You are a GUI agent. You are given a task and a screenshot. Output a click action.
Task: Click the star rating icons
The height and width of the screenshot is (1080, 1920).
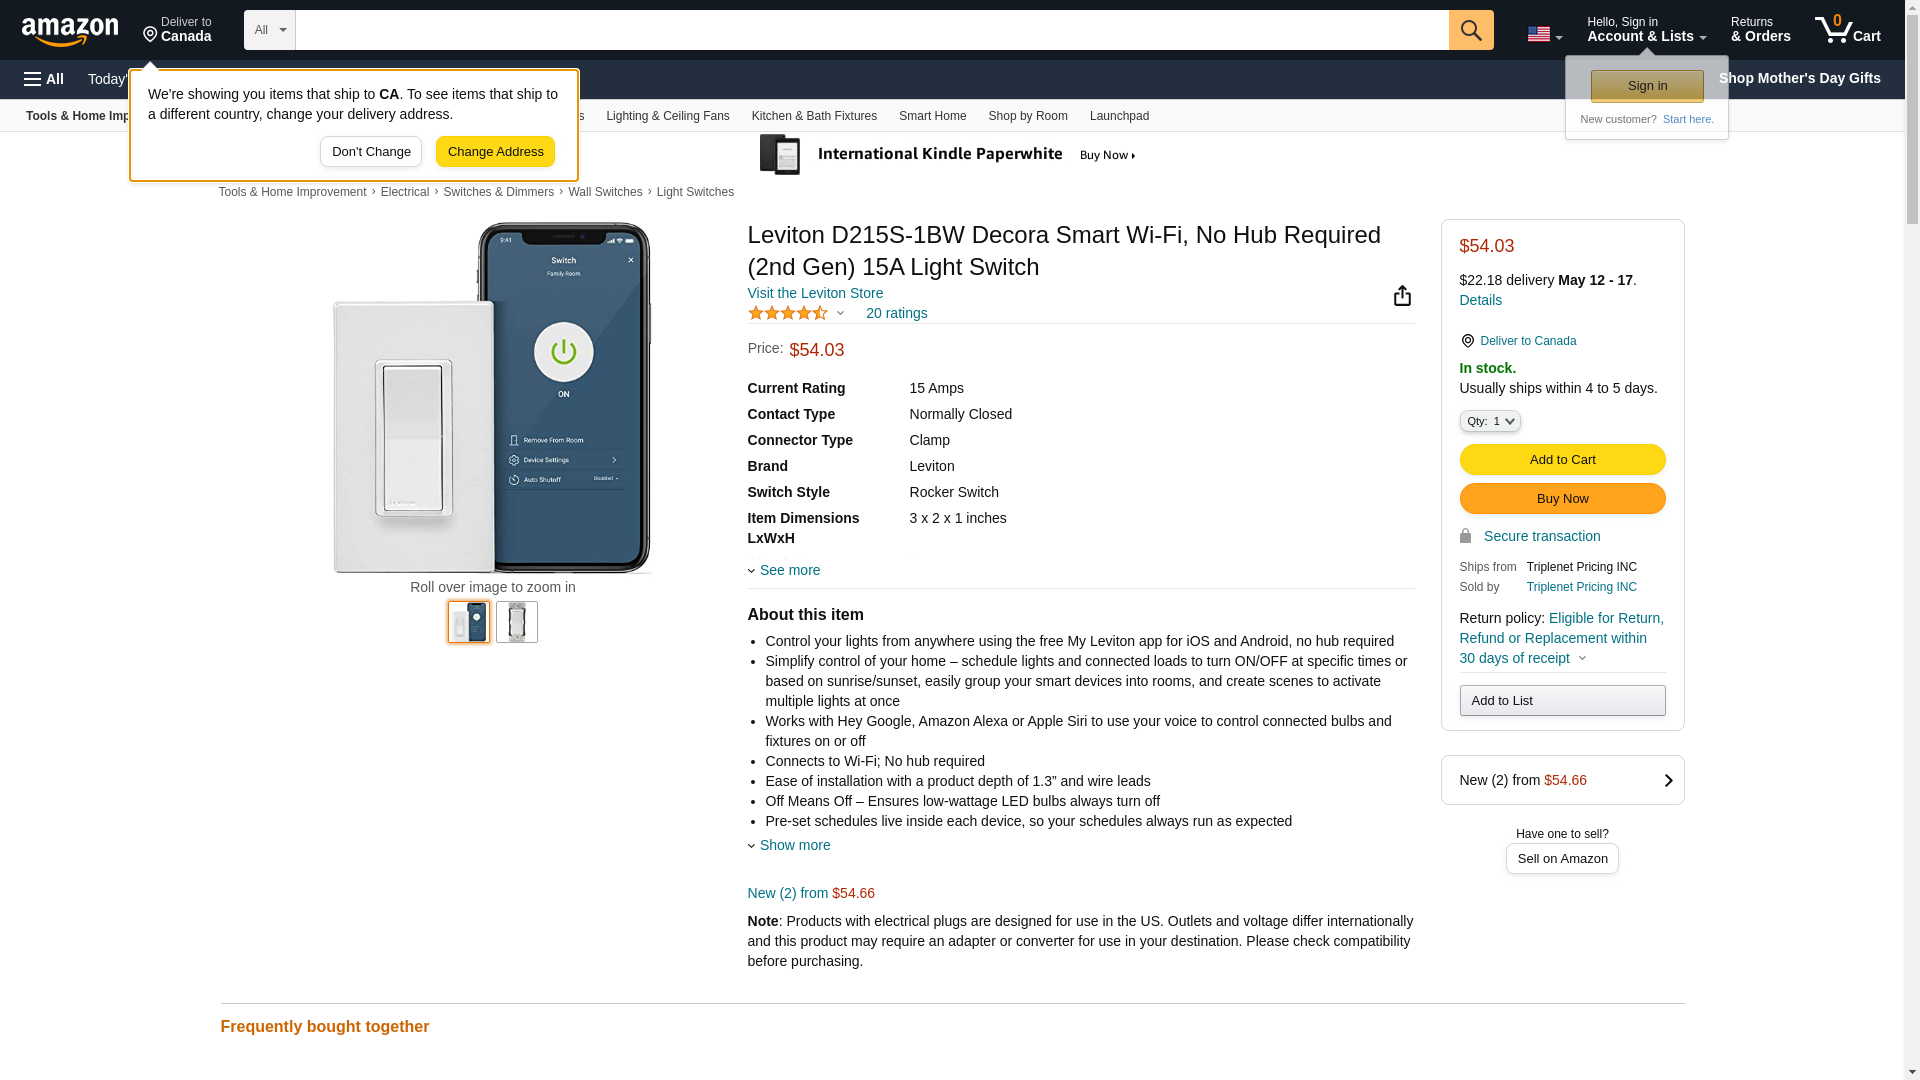click(x=788, y=313)
